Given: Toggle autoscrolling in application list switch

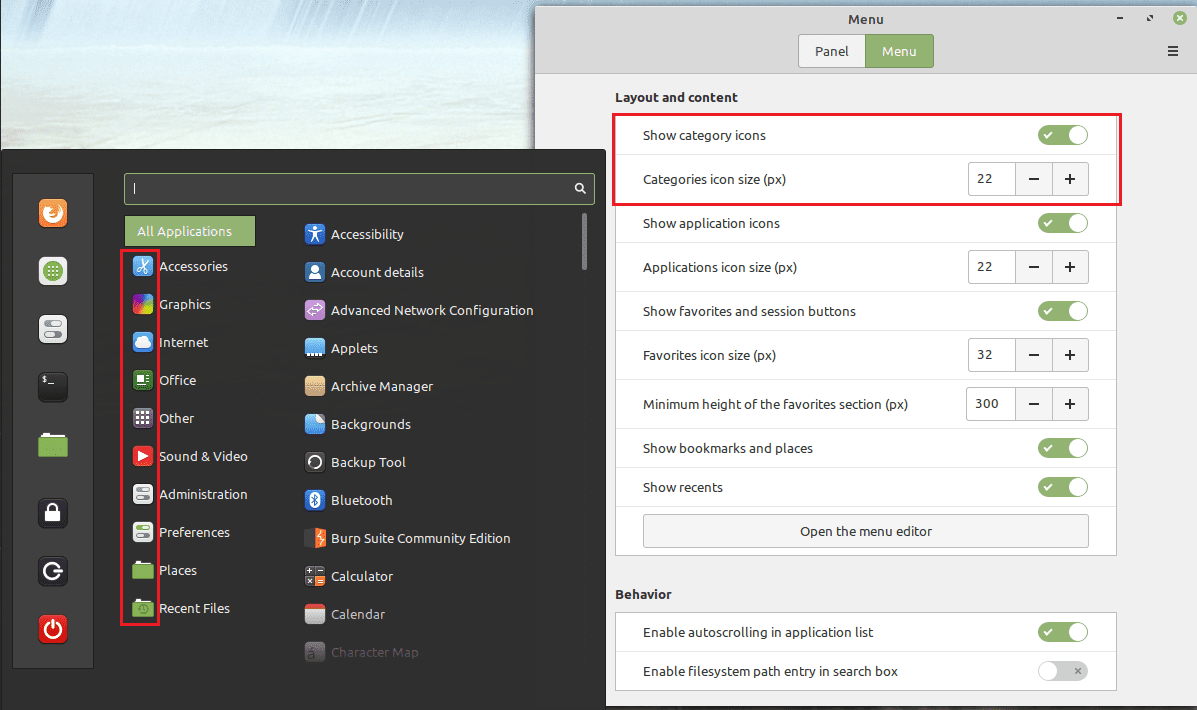Looking at the screenshot, I should pyautogui.click(x=1063, y=632).
